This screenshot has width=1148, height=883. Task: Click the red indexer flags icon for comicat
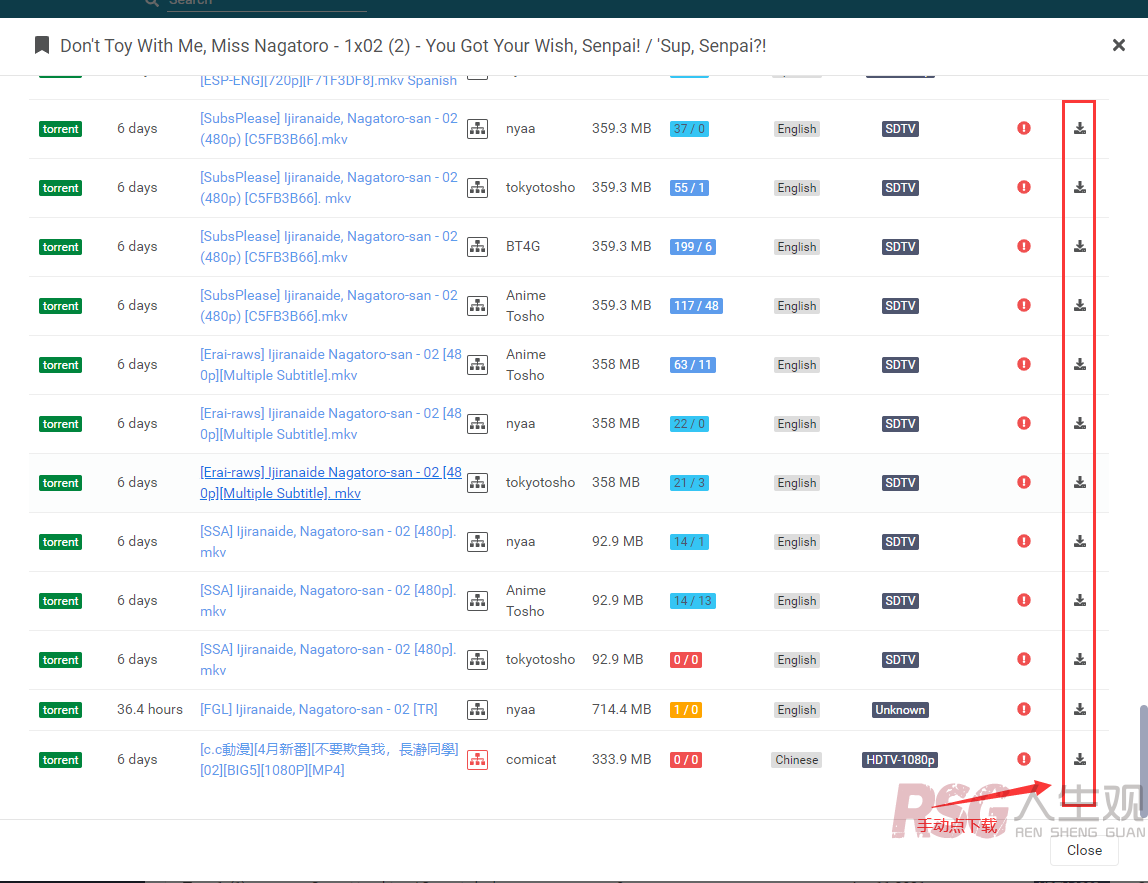[x=477, y=760]
